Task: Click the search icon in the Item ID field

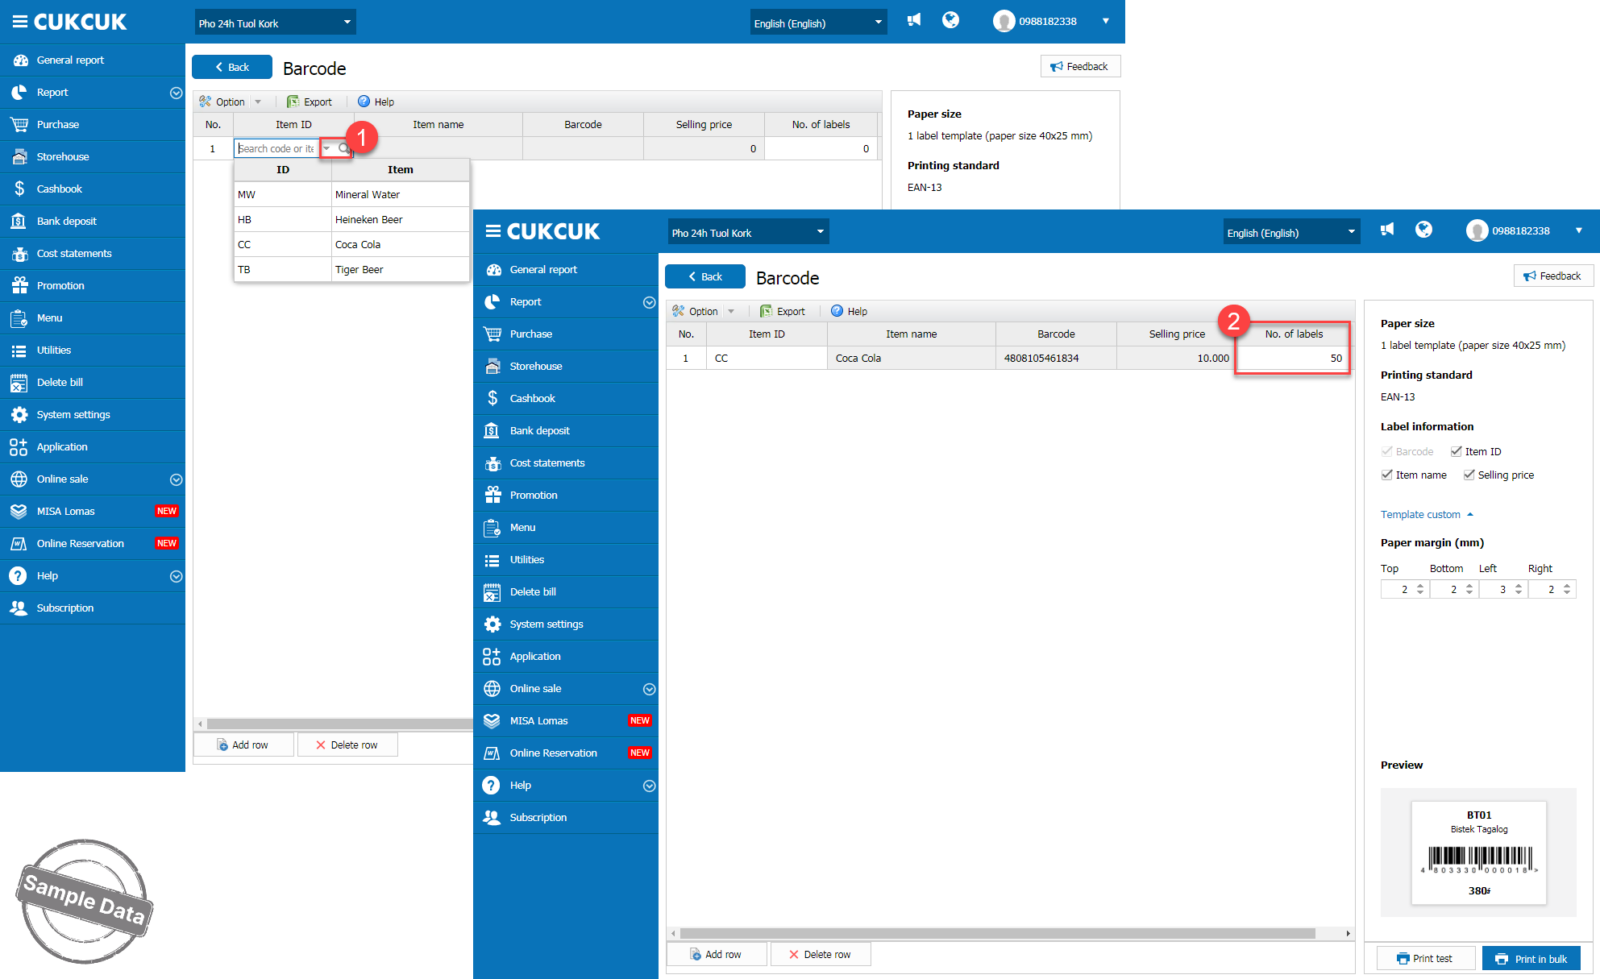Action: 343,149
